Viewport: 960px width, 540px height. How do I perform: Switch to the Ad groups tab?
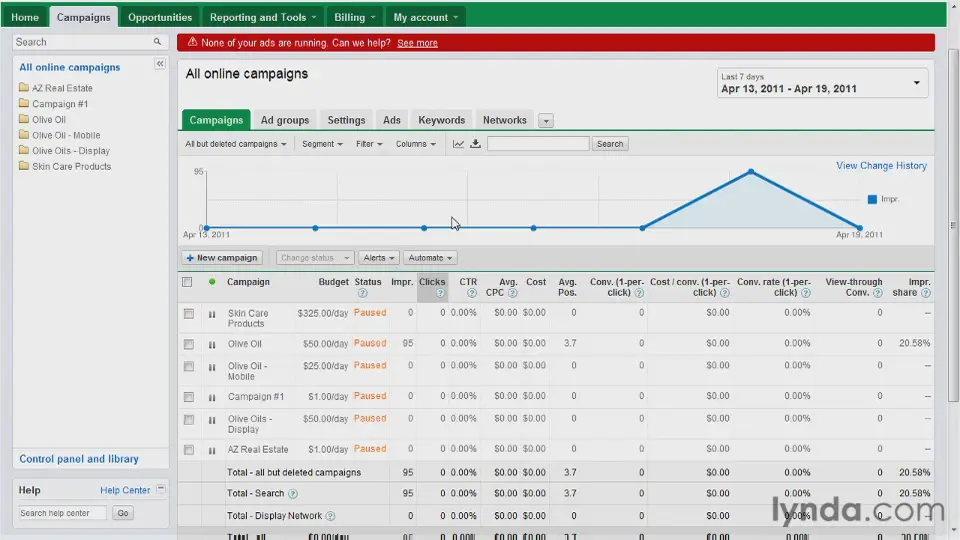pos(285,120)
